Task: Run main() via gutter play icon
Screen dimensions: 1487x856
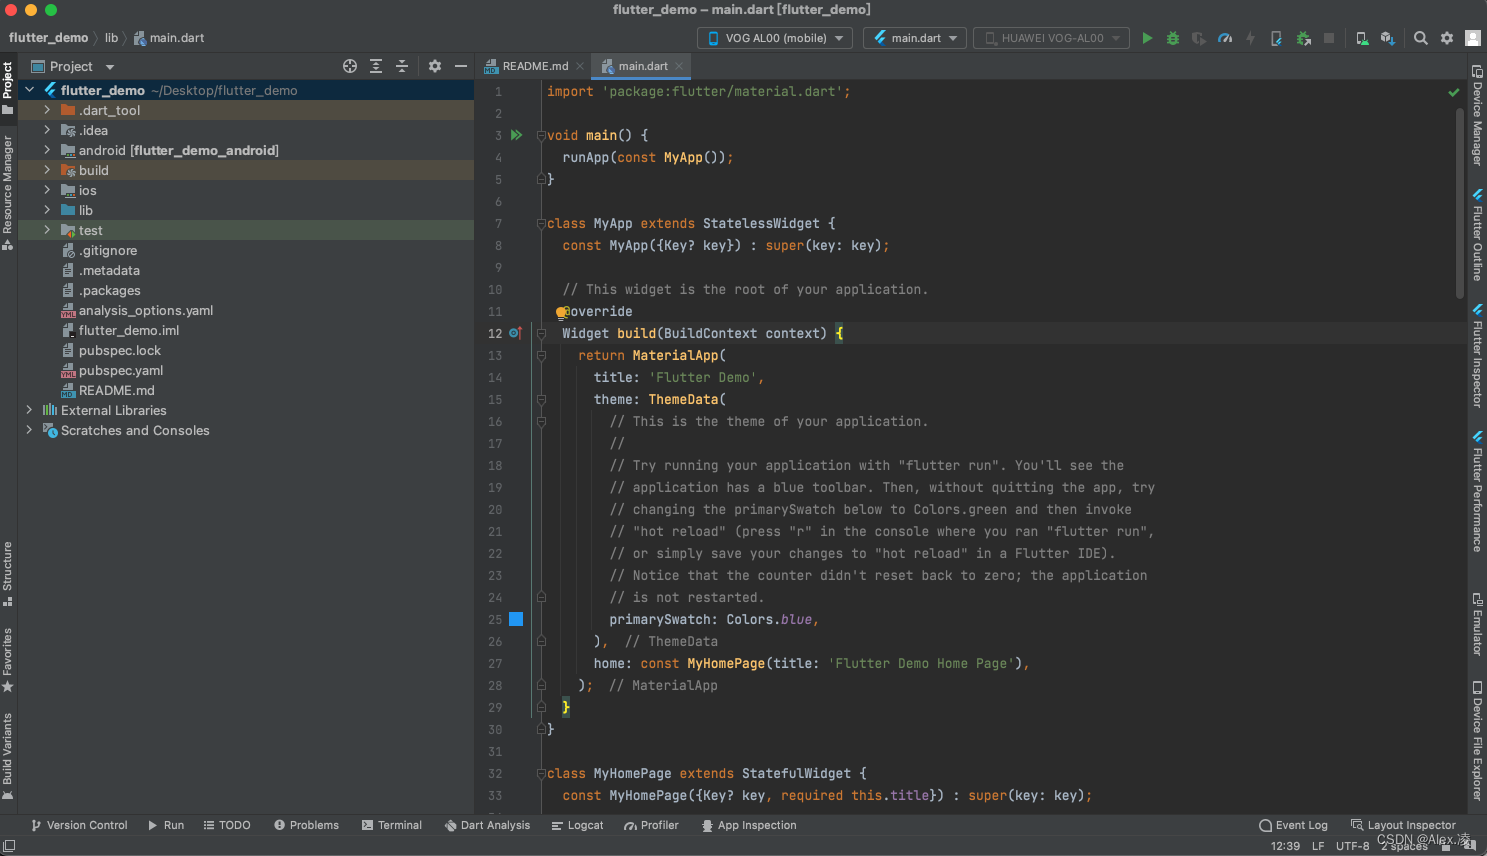Action: click(516, 134)
